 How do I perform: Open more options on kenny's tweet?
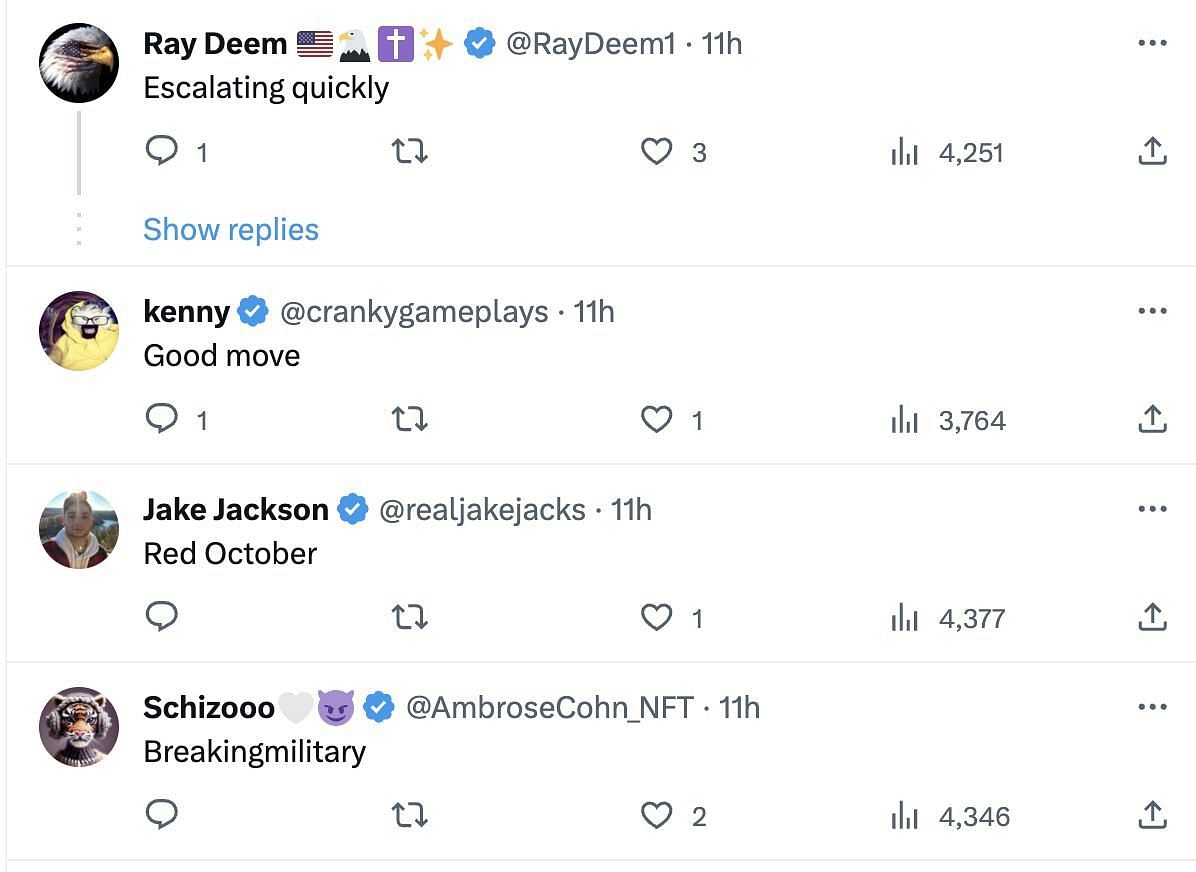[x=1152, y=311]
